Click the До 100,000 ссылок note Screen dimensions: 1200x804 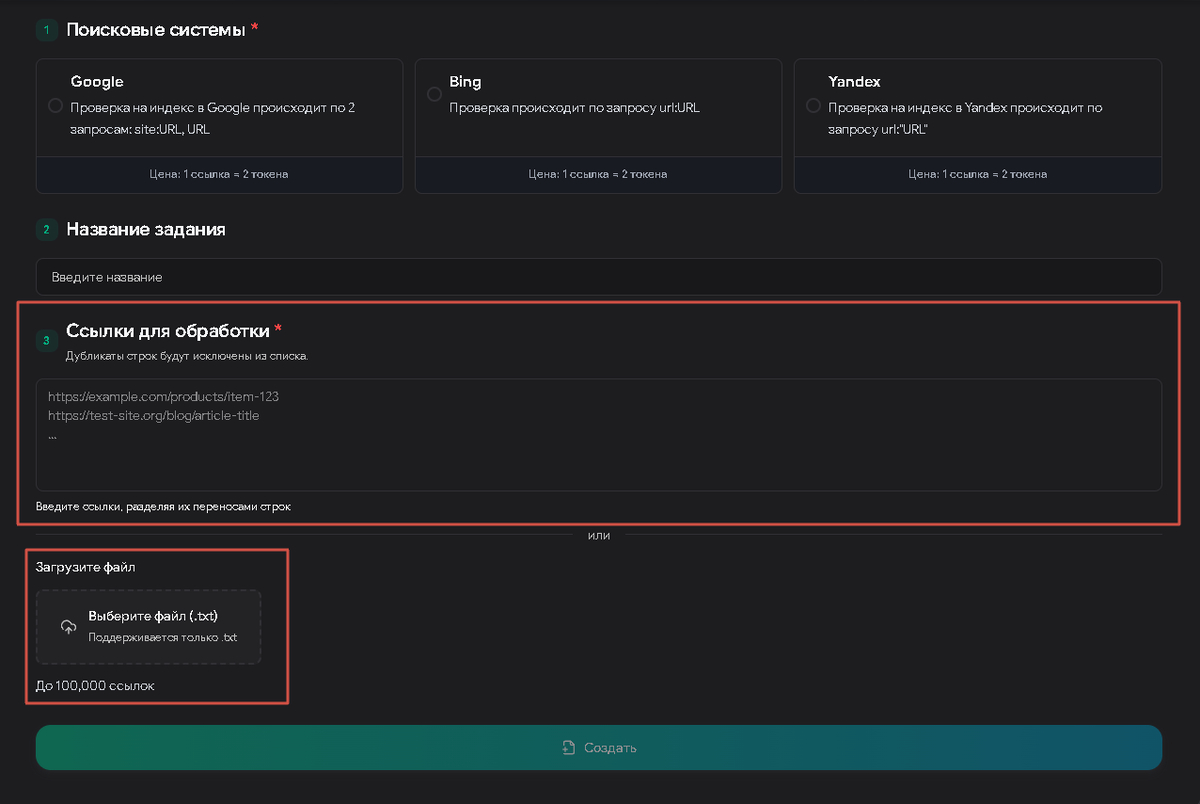95,686
